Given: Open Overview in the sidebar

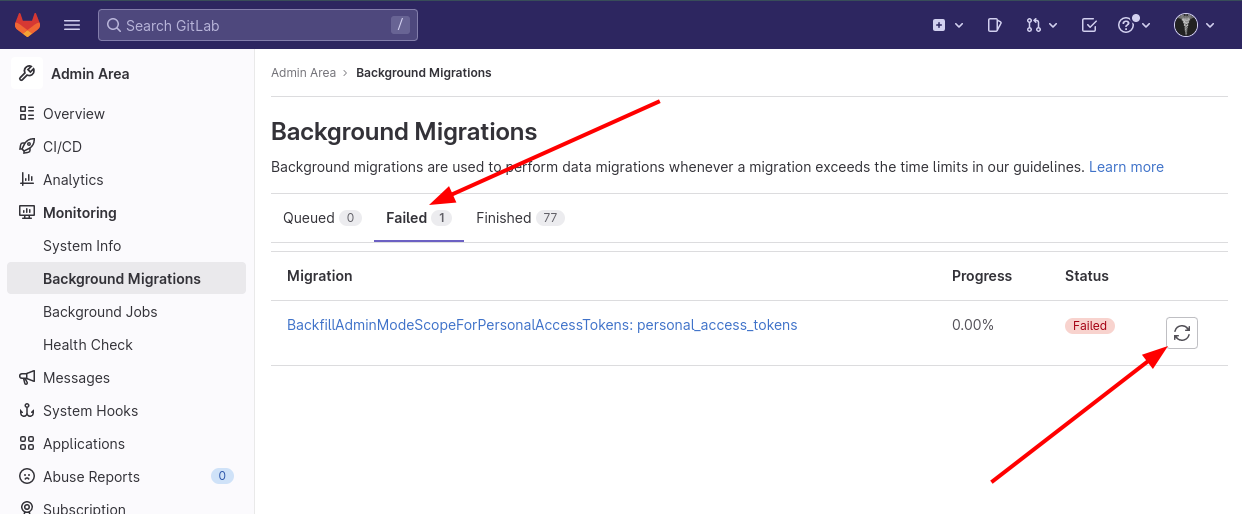Looking at the screenshot, I should (74, 114).
